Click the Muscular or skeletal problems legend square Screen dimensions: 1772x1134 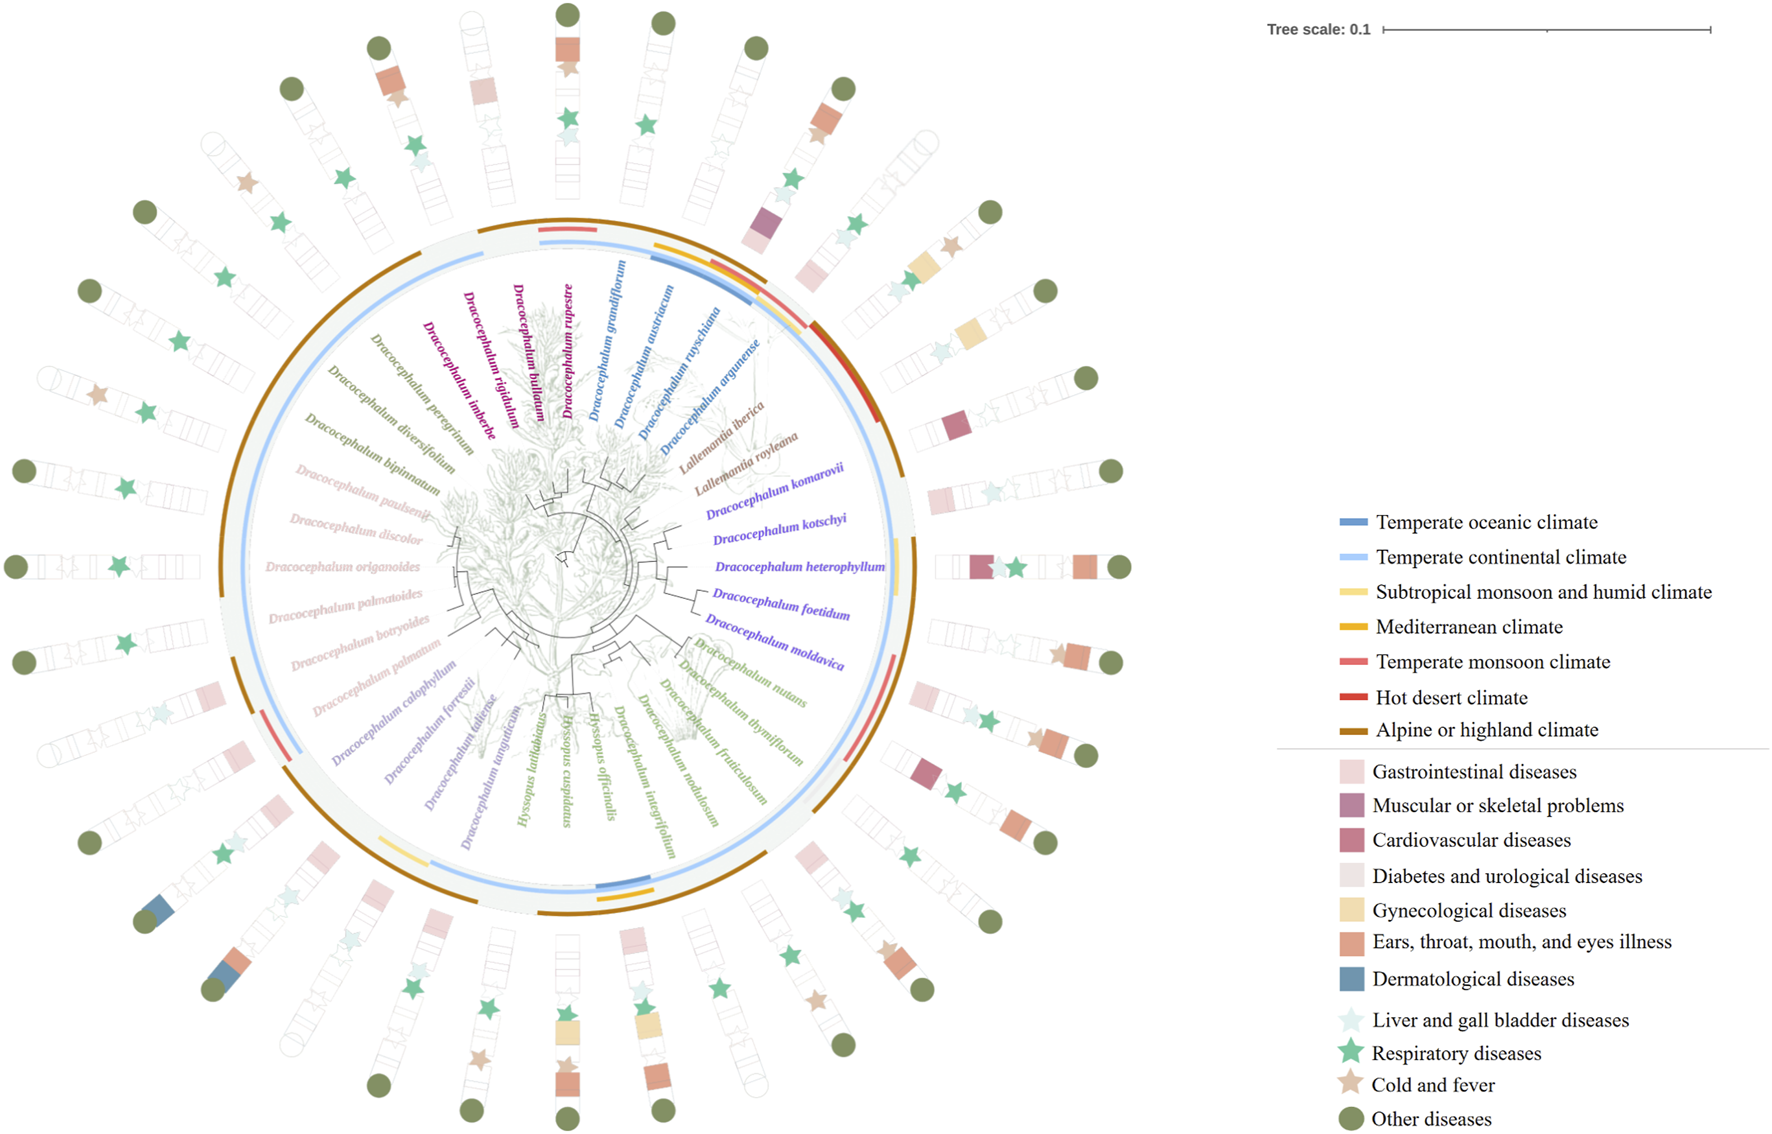coord(1352,805)
